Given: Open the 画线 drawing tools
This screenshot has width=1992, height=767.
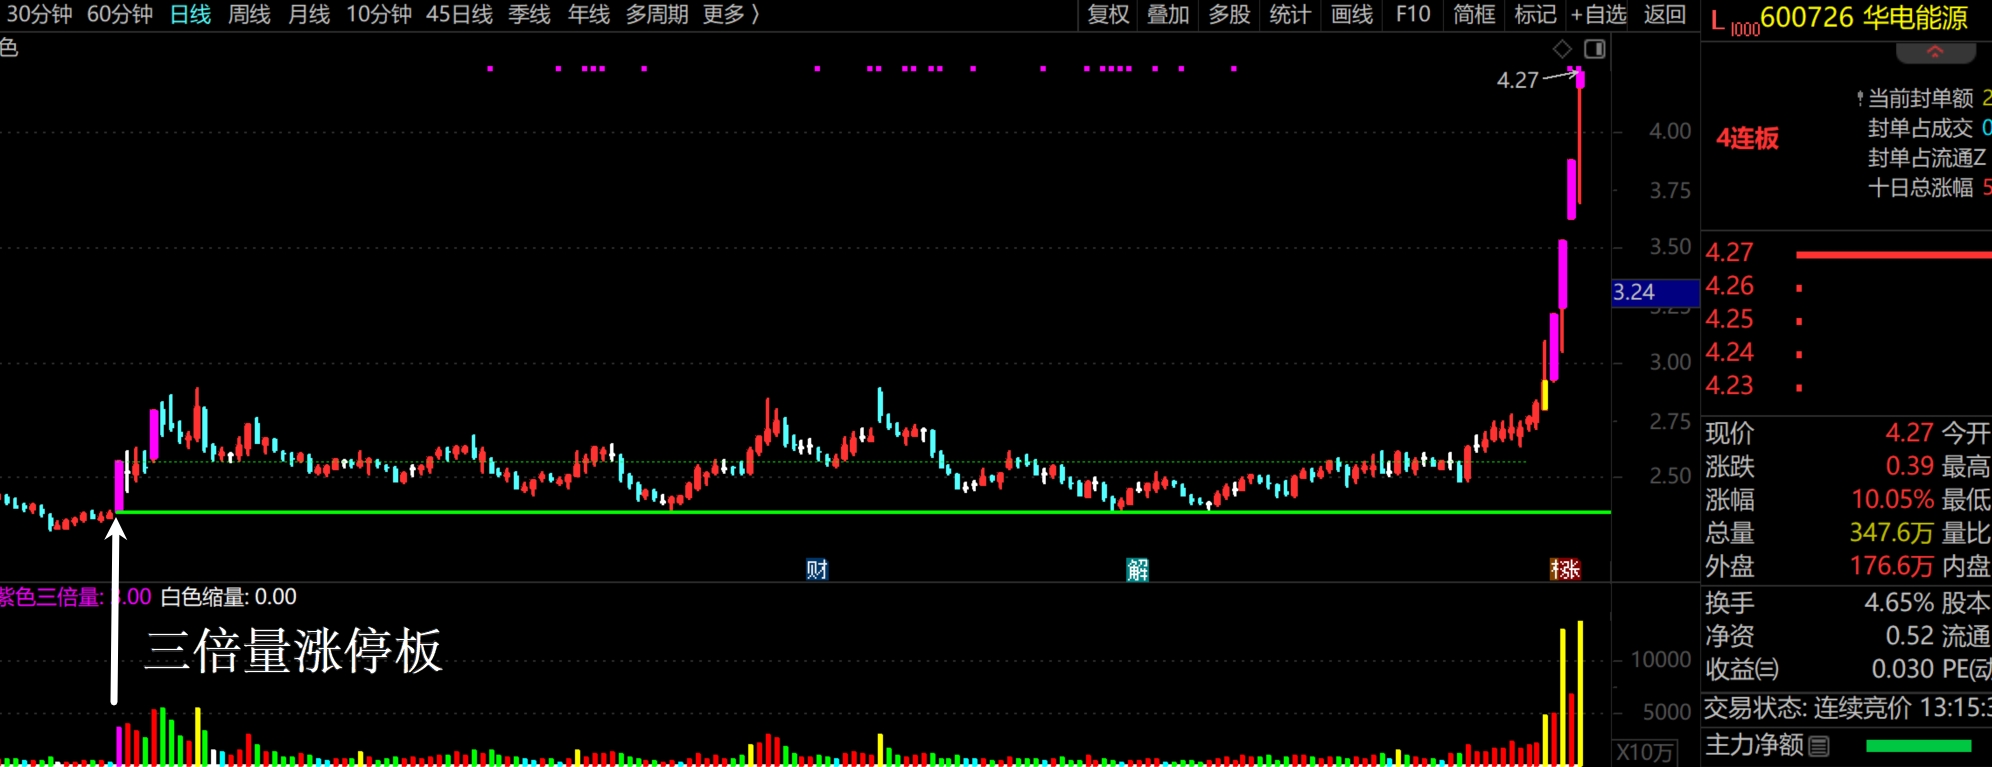Looking at the screenshot, I should [x=1352, y=15].
